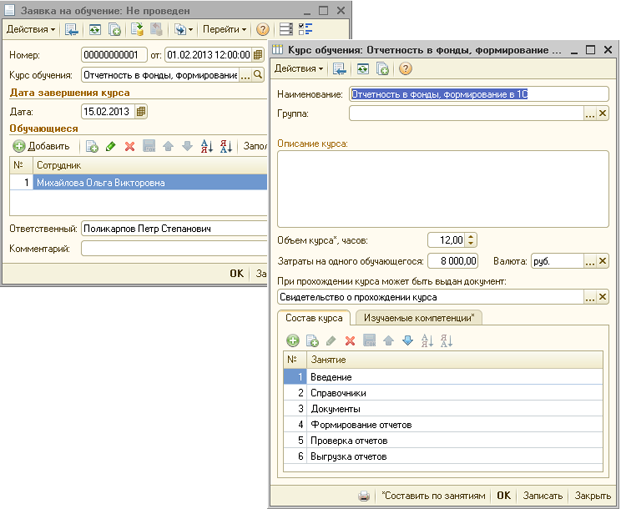
Task: Increase course hours with spinner arrows
Action: point(471,237)
